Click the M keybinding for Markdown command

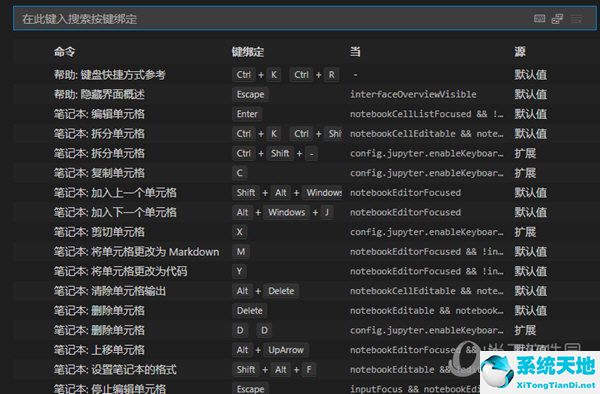point(241,252)
